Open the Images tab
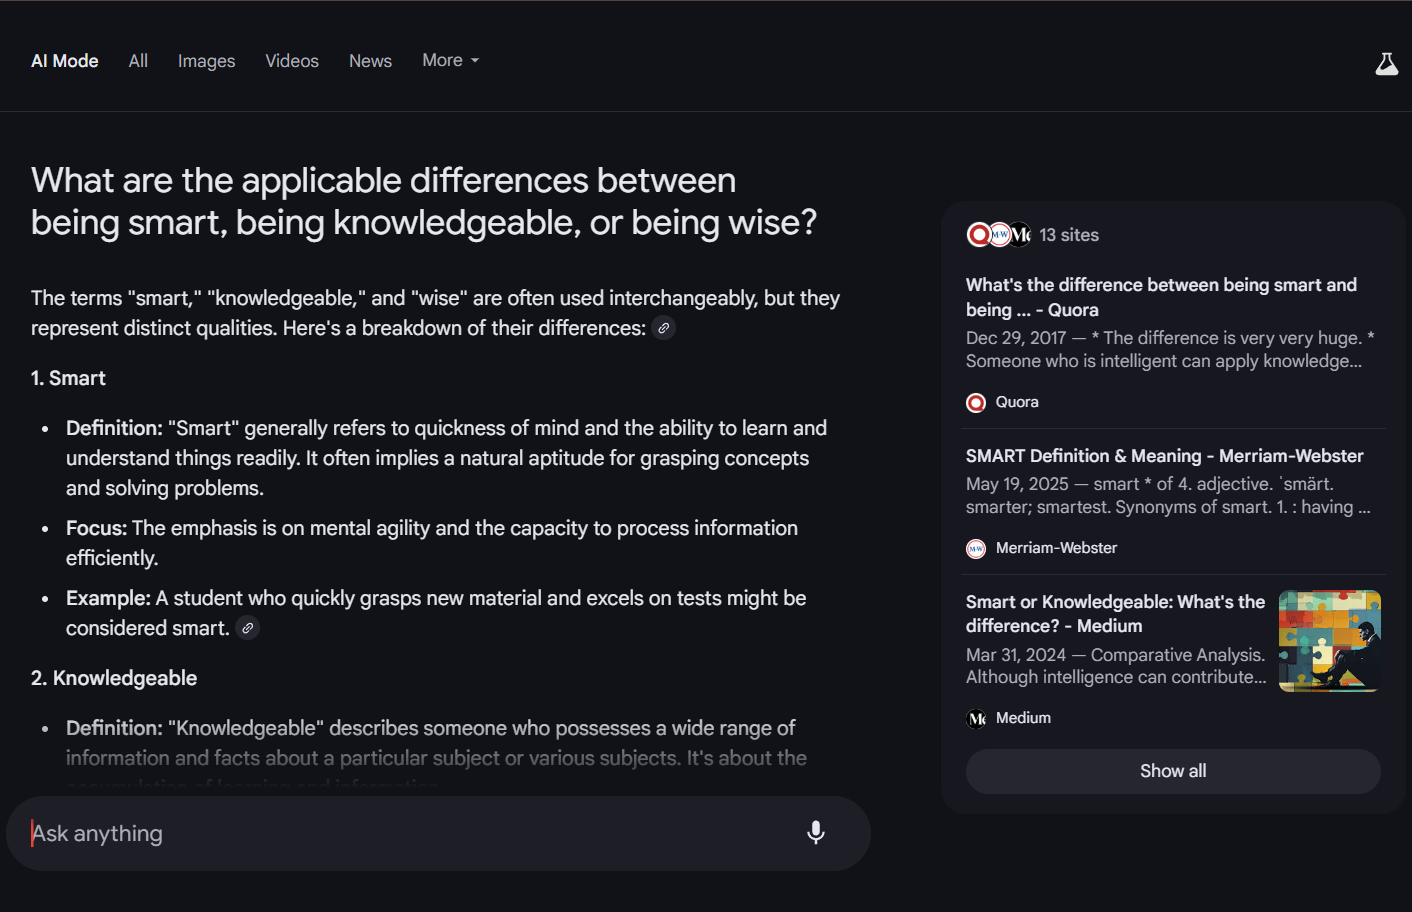The width and height of the screenshot is (1412, 912). pos(206,61)
